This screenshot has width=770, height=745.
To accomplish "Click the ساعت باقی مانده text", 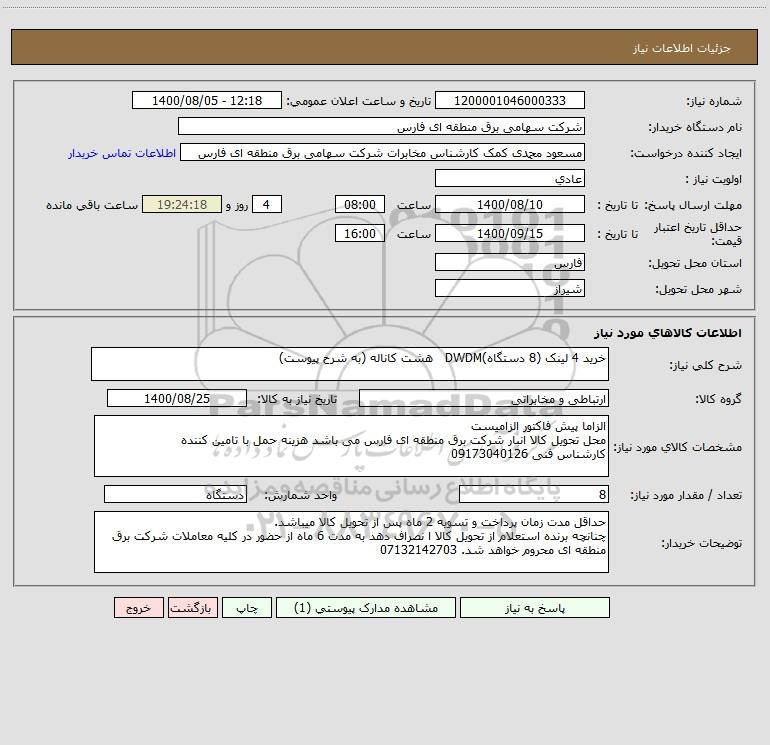I will [92, 205].
